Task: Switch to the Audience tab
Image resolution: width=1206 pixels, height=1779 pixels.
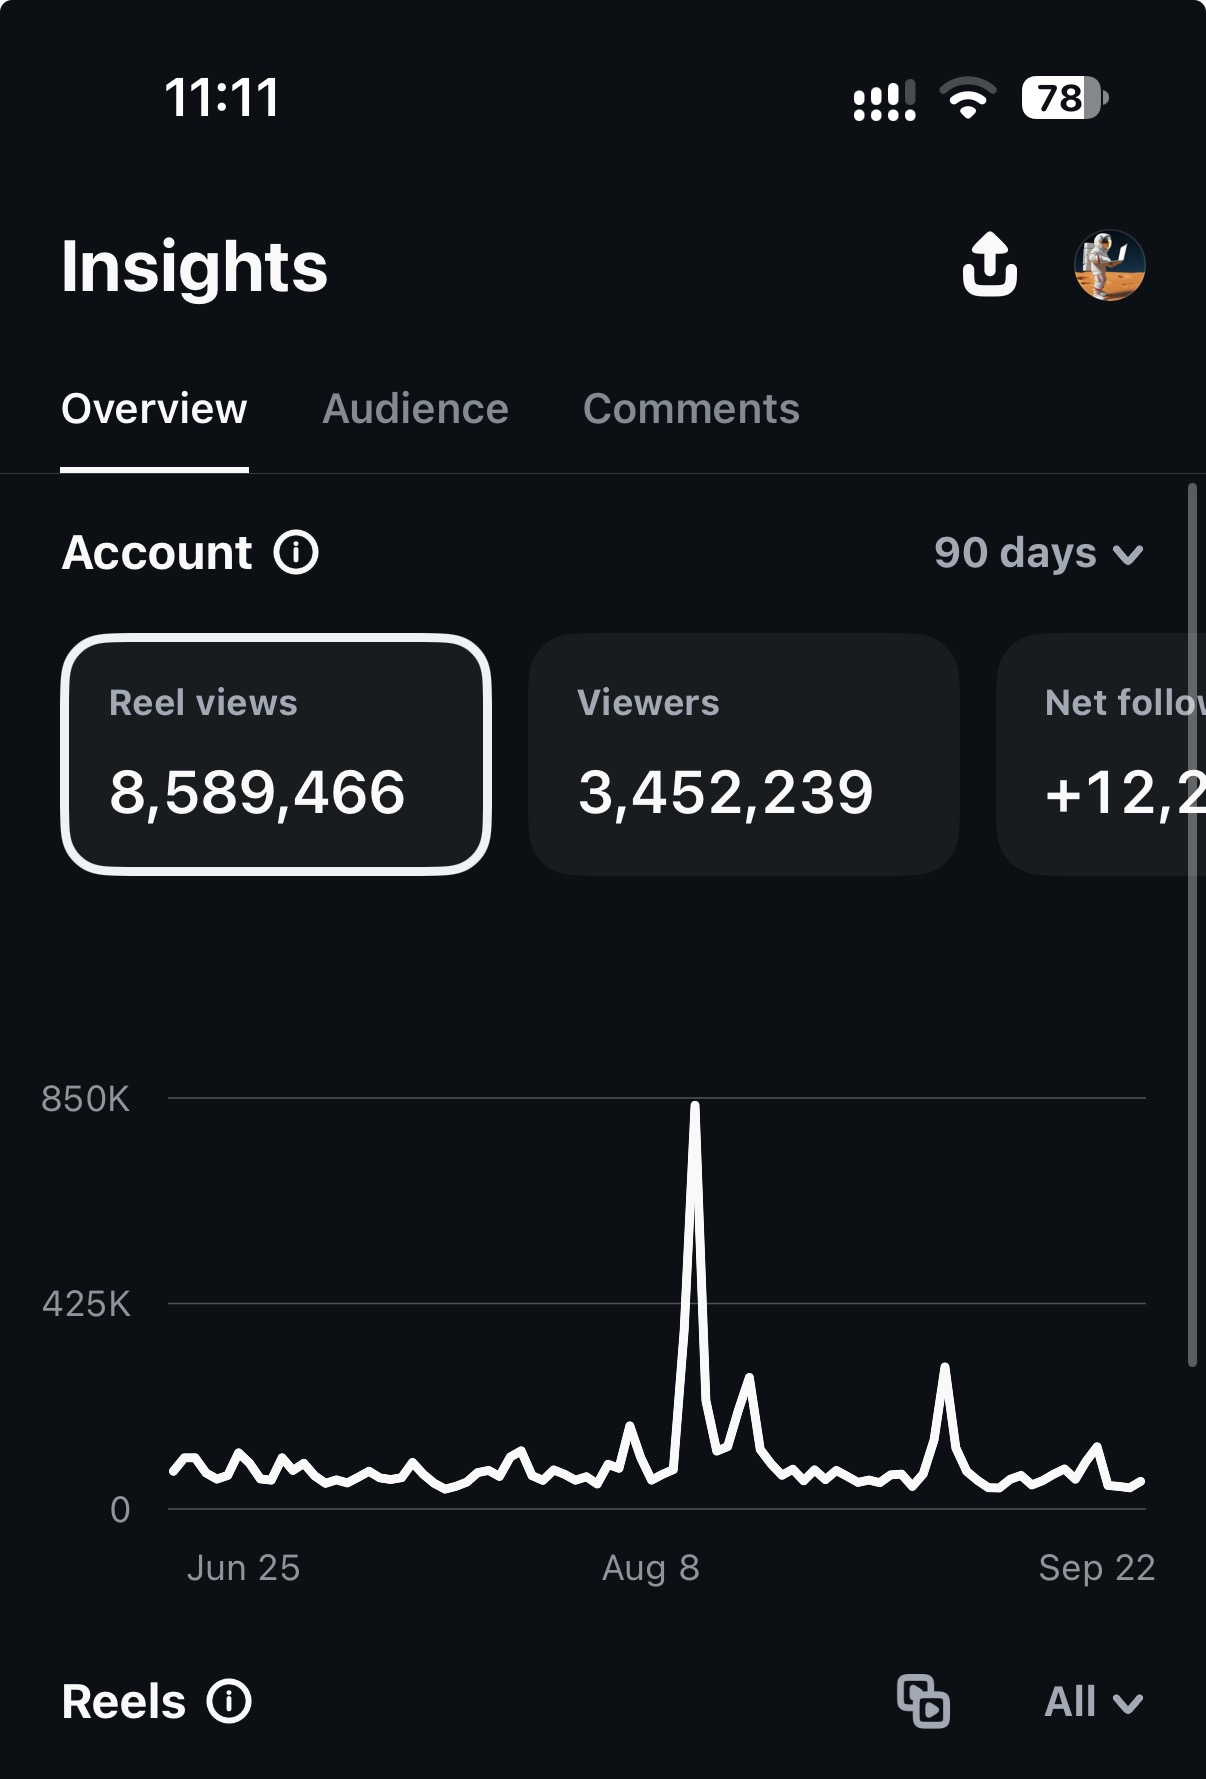Action: (415, 409)
